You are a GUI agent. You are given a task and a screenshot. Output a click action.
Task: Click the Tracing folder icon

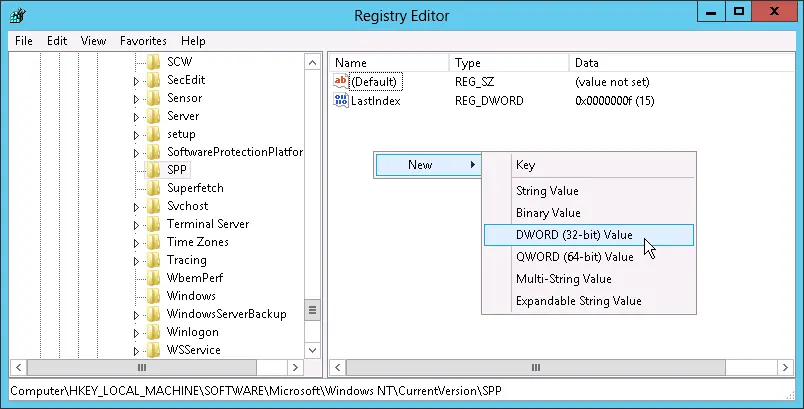coord(153,260)
